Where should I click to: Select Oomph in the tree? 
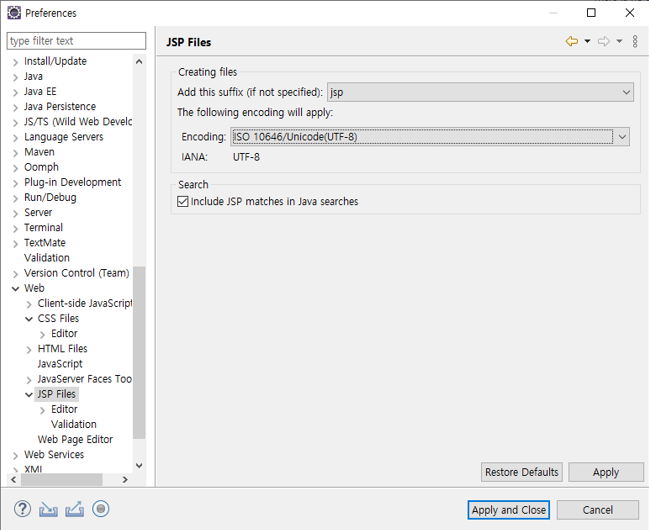pos(41,167)
